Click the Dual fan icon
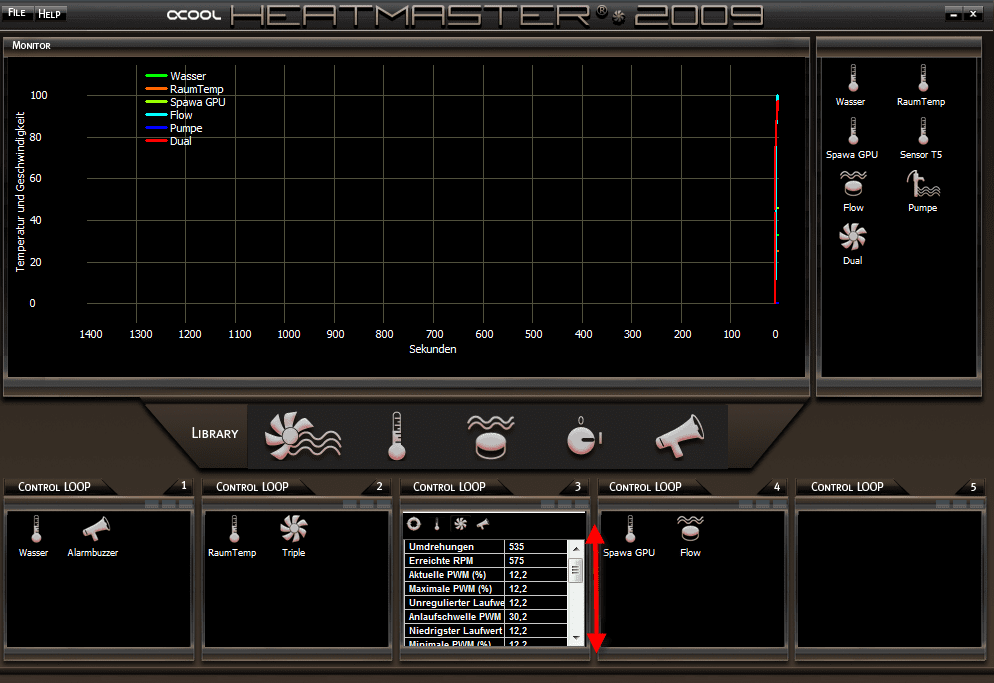 [853, 237]
